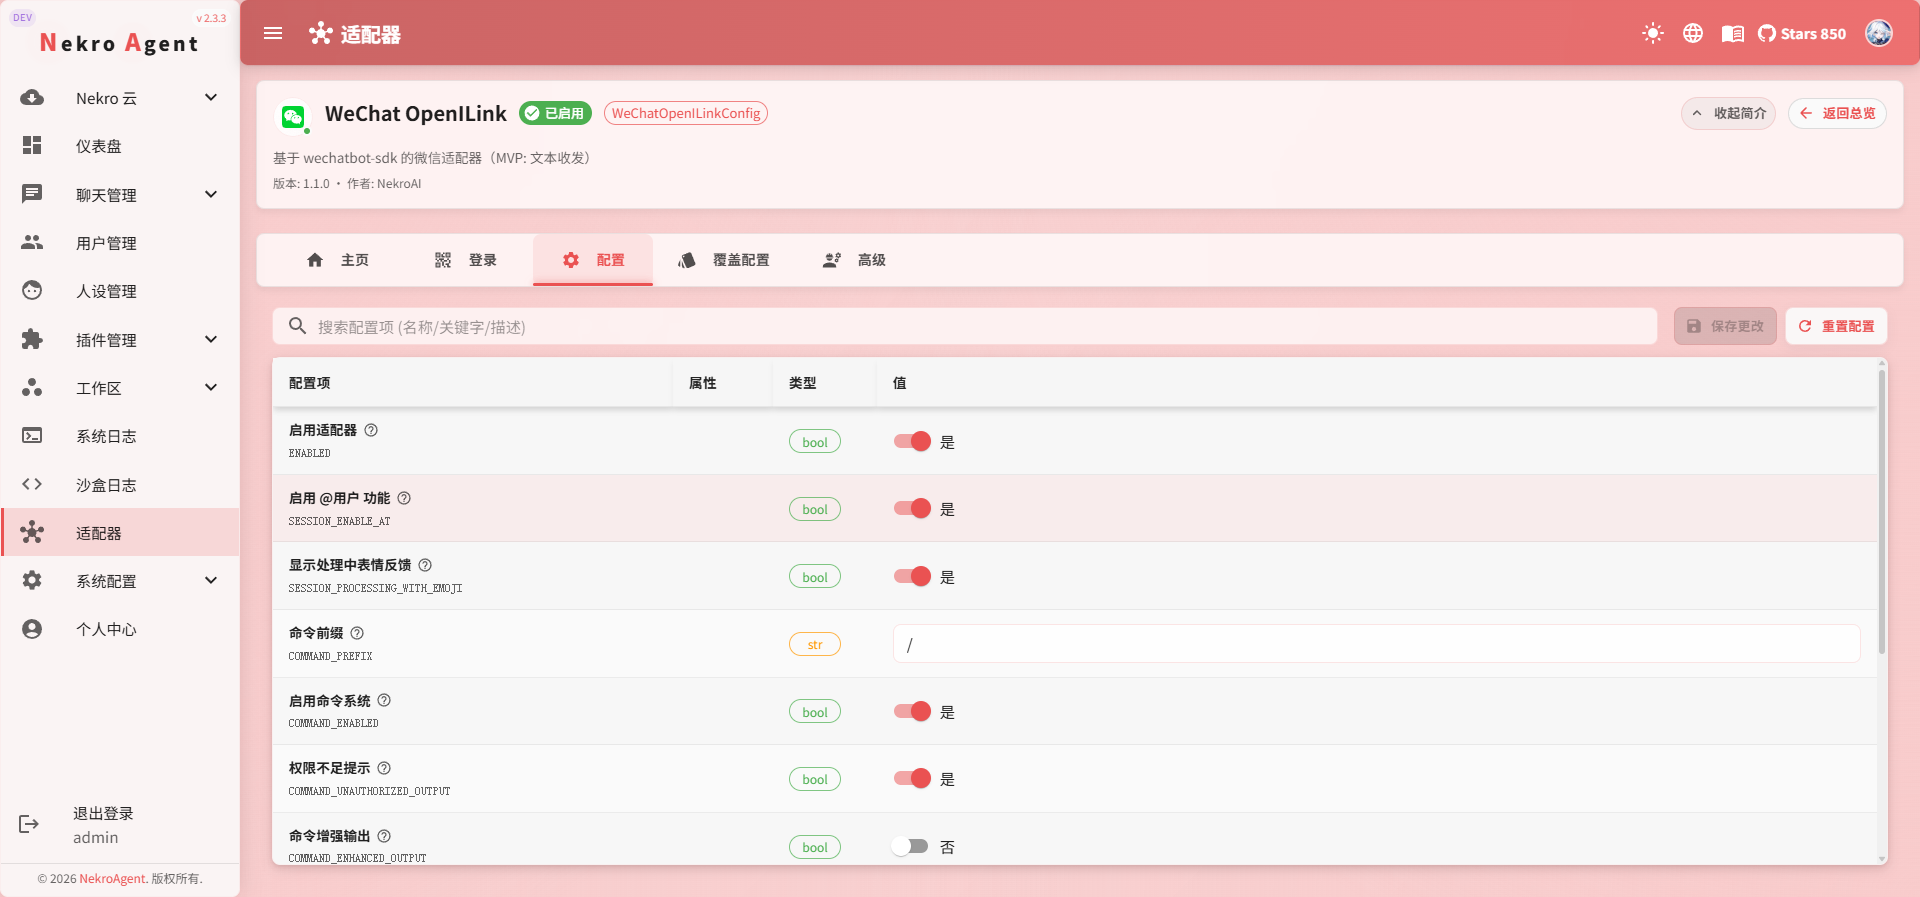The image size is (1920, 897).
Task: Click the config table vertical scrollbar
Action: 1882,512
